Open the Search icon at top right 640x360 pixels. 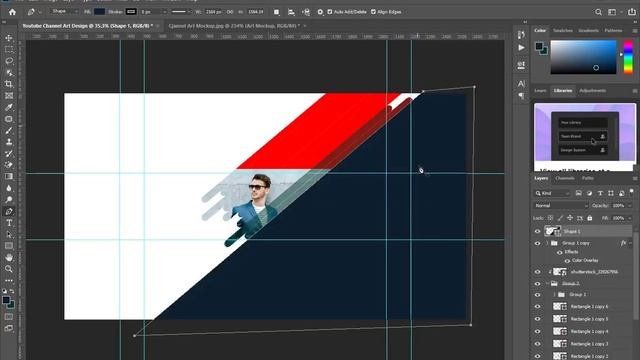click(x=598, y=12)
